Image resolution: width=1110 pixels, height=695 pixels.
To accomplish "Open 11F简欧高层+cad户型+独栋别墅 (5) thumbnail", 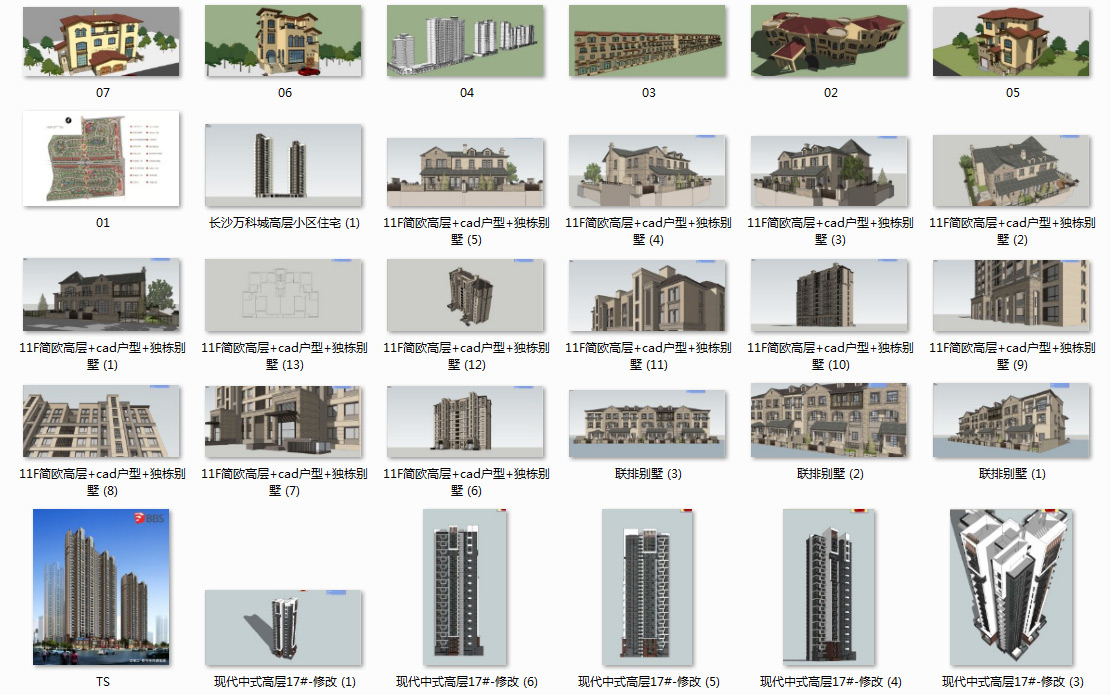I will tap(465, 165).
